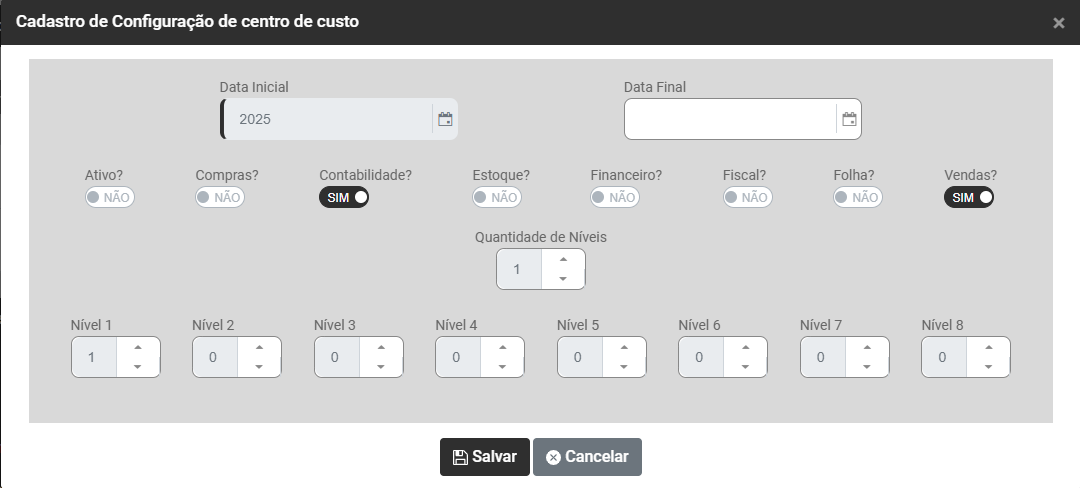1080x488 pixels.
Task: Increment the Nível 1 value
Action: click(x=138, y=348)
